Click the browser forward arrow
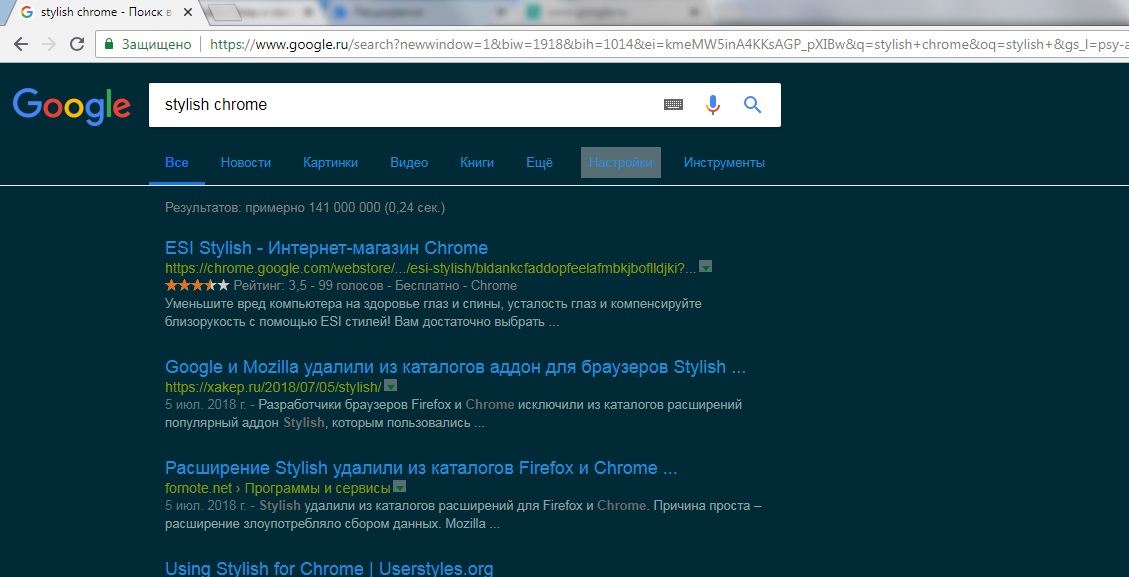 tap(49, 44)
